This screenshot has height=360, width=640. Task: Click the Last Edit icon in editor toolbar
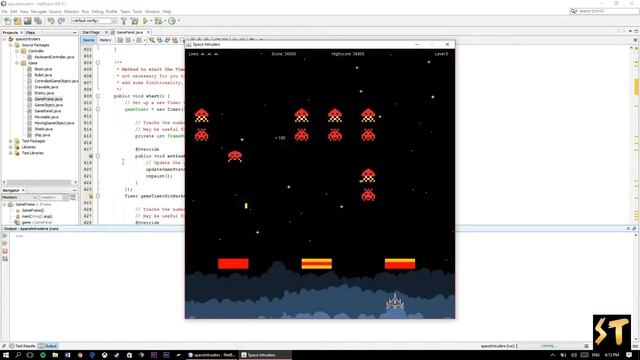(x=120, y=40)
